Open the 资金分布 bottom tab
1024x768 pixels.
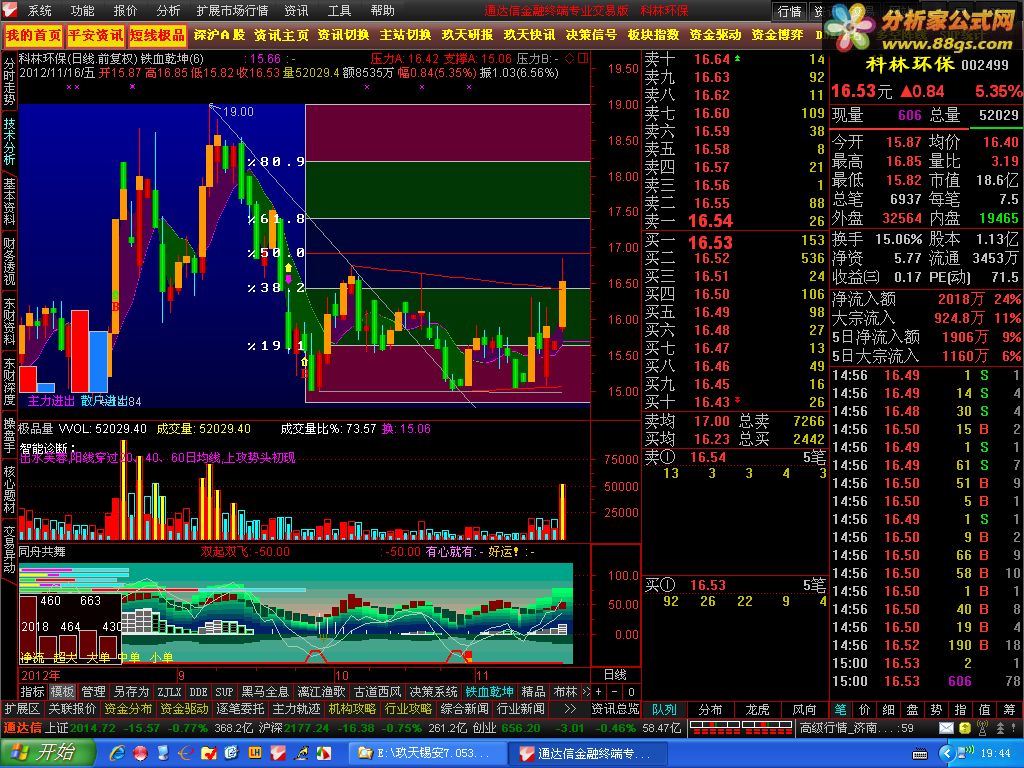pos(129,709)
